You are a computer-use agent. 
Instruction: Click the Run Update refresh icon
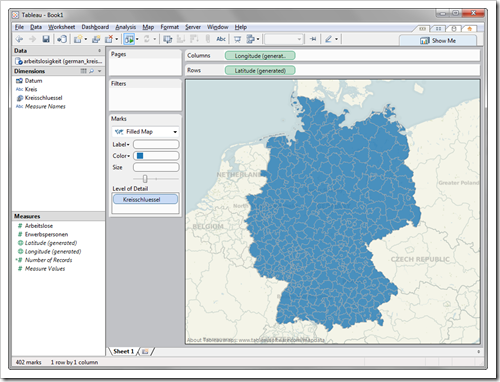[147, 39]
